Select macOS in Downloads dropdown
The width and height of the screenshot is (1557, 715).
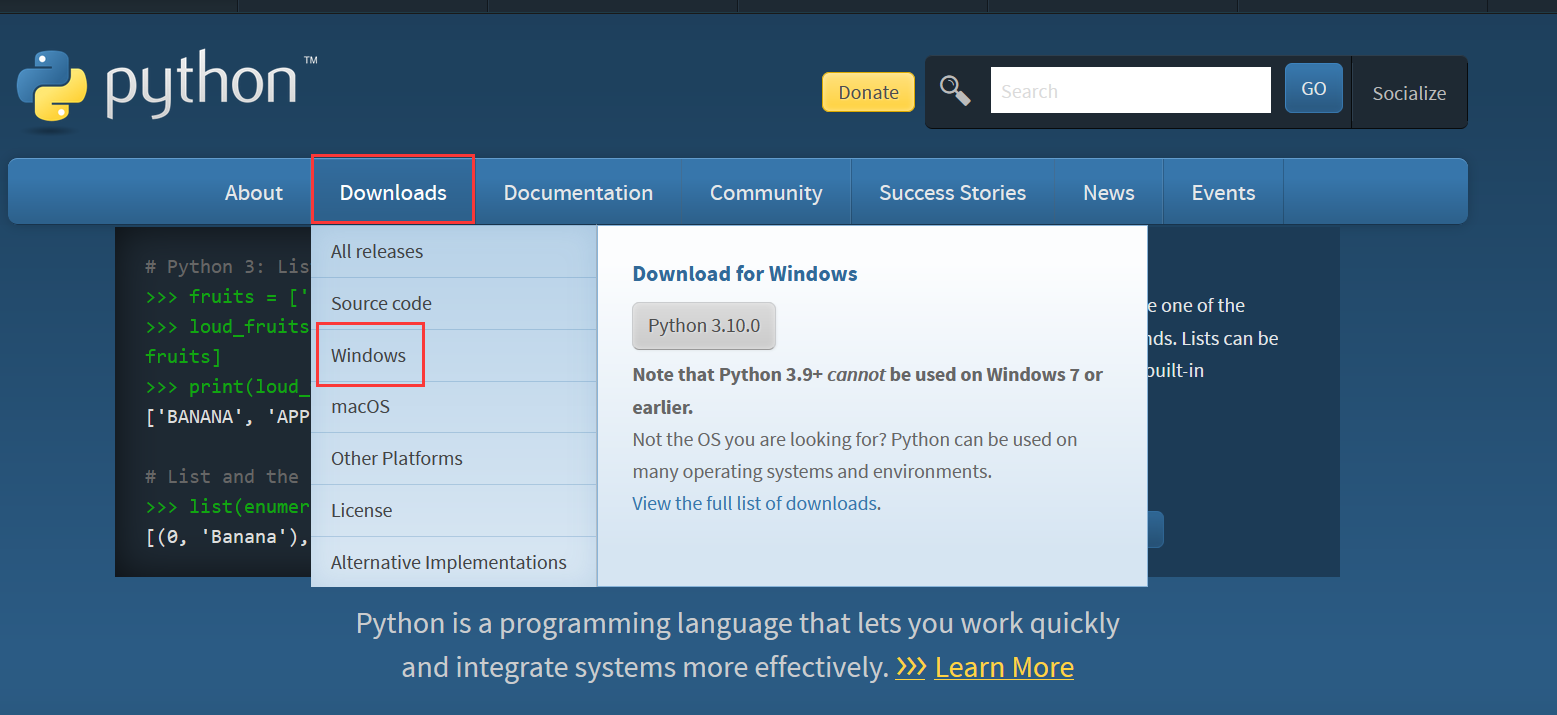pos(454,407)
